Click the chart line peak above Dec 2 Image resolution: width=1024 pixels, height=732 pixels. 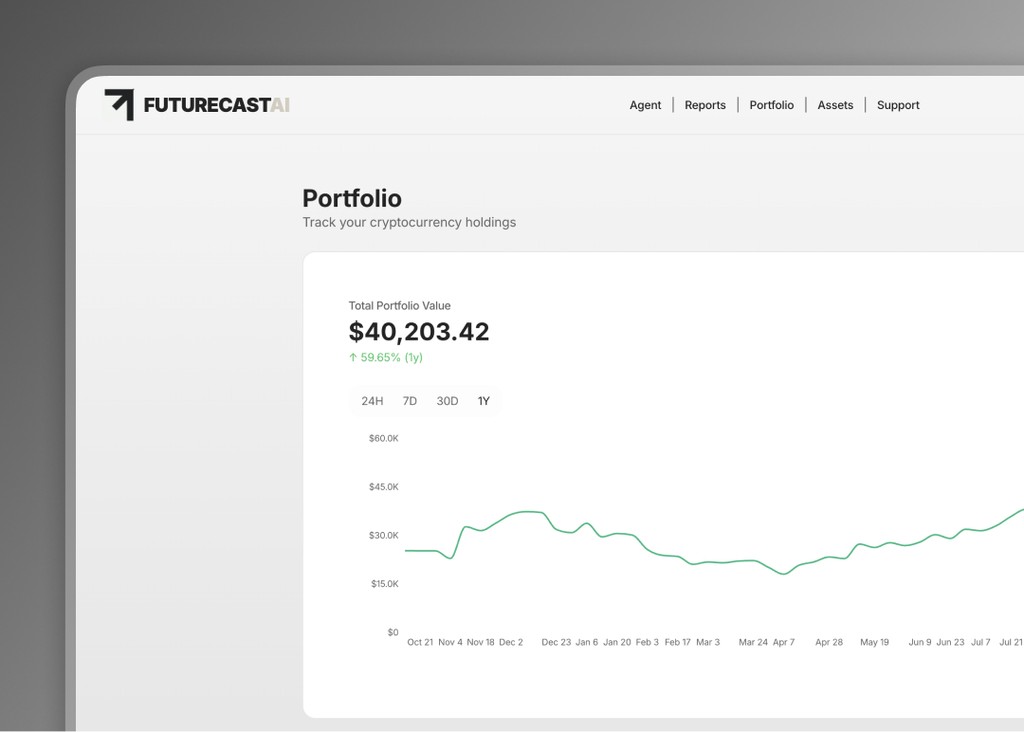coord(528,511)
